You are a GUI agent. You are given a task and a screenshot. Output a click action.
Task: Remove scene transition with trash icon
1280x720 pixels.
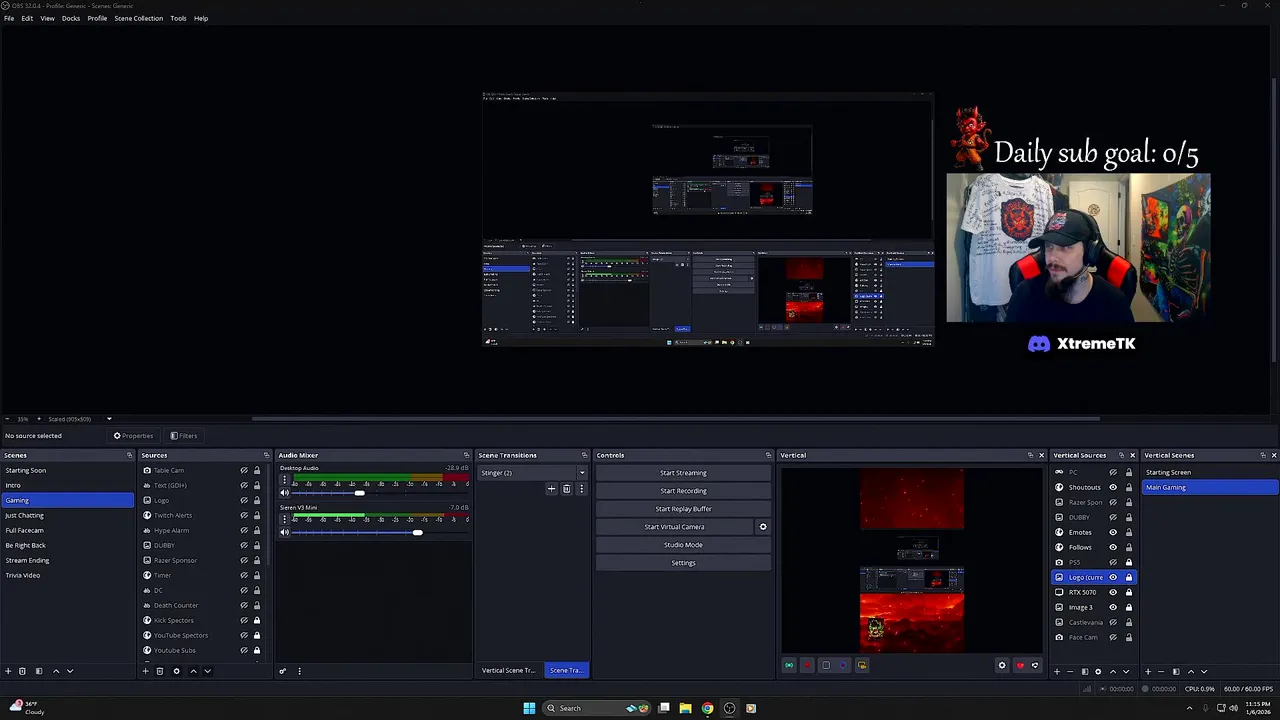(x=566, y=489)
